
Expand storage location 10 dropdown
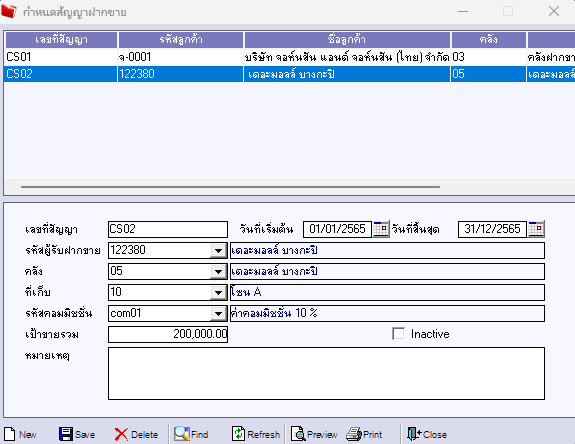click(219, 293)
